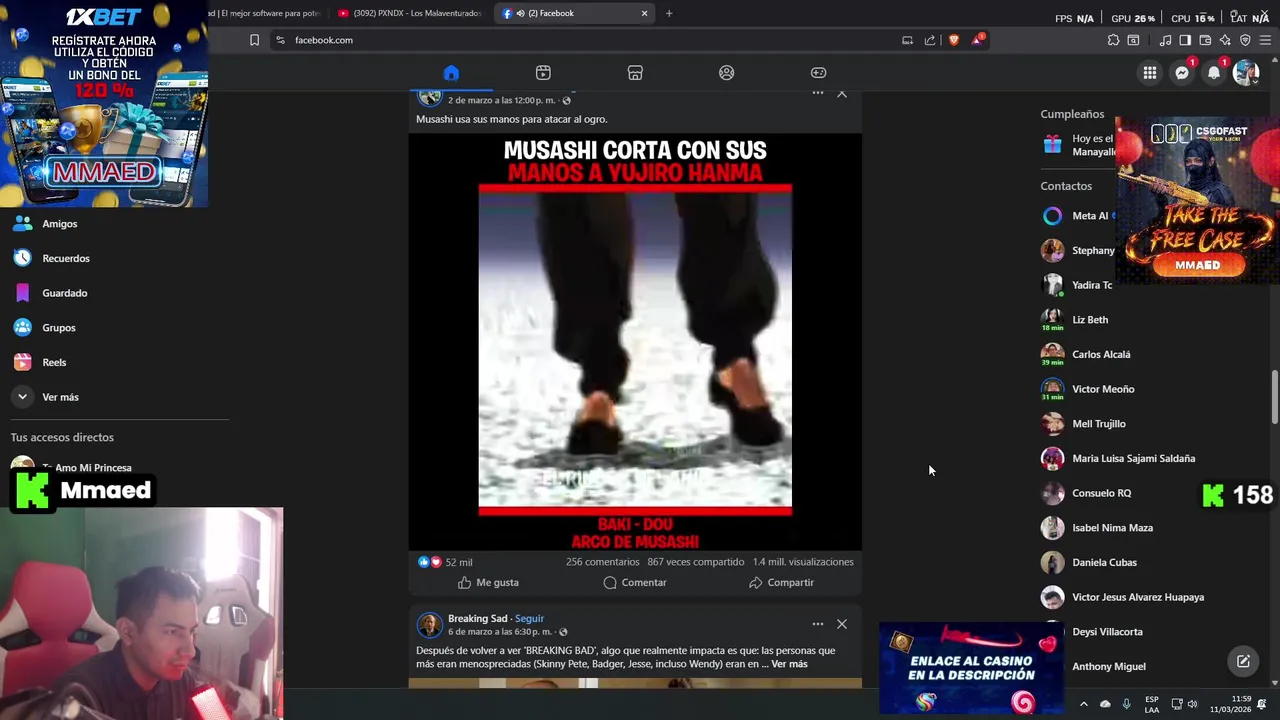Image resolution: width=1280 pixels, height=720 pixels.
Task: Open Facebook Gaming icon
Action: click(819, 73)
